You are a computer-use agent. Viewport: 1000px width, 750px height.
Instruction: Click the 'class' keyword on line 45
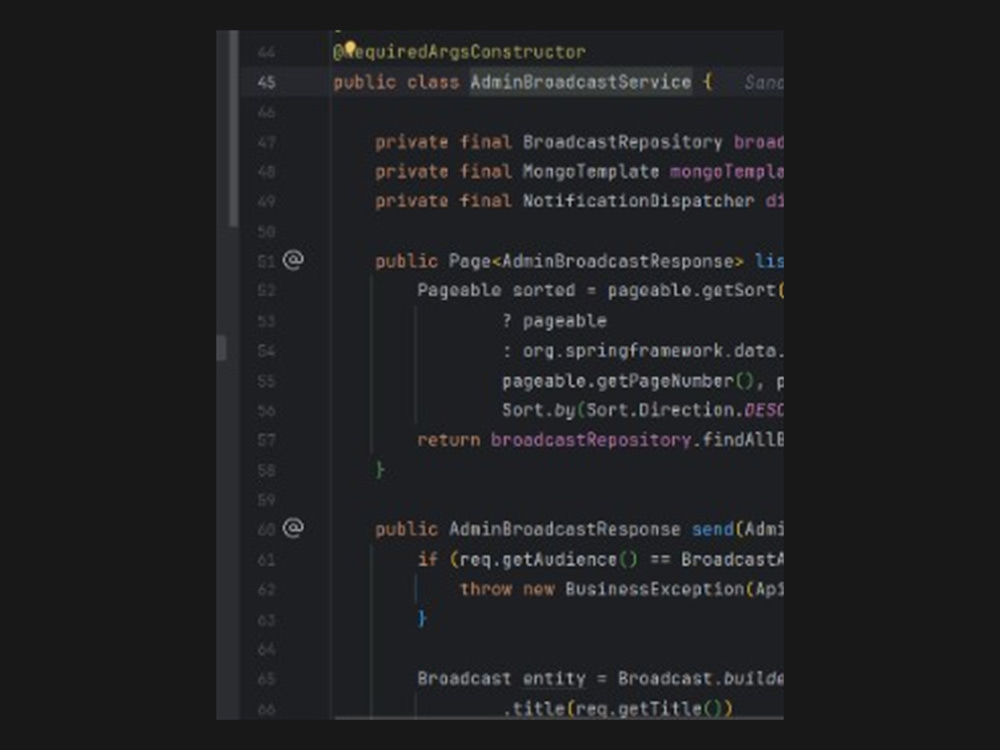point(433,82)
